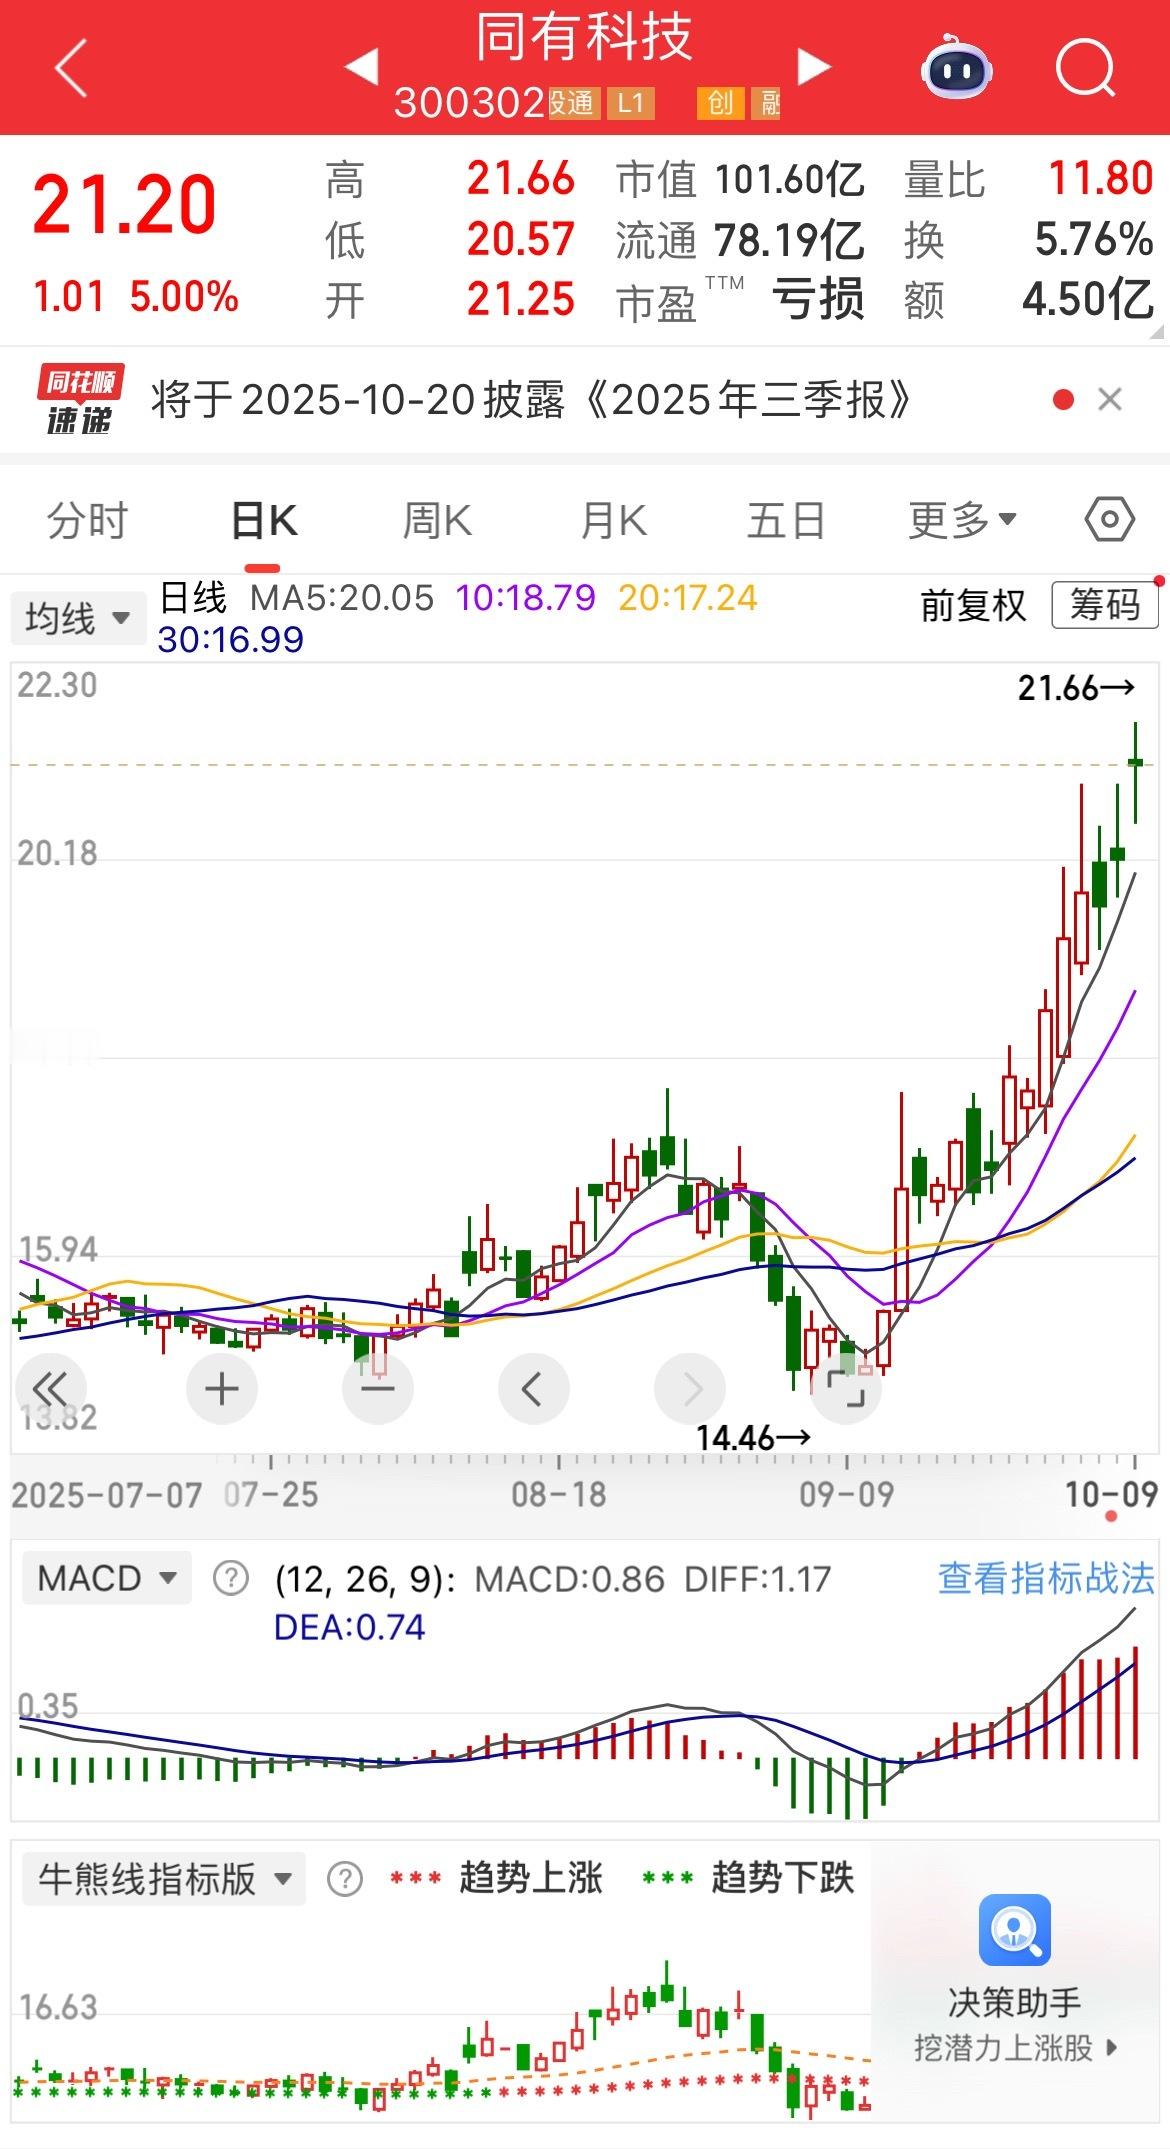Switch to 月K tab

pyautogui.click(x=613, y=520)
